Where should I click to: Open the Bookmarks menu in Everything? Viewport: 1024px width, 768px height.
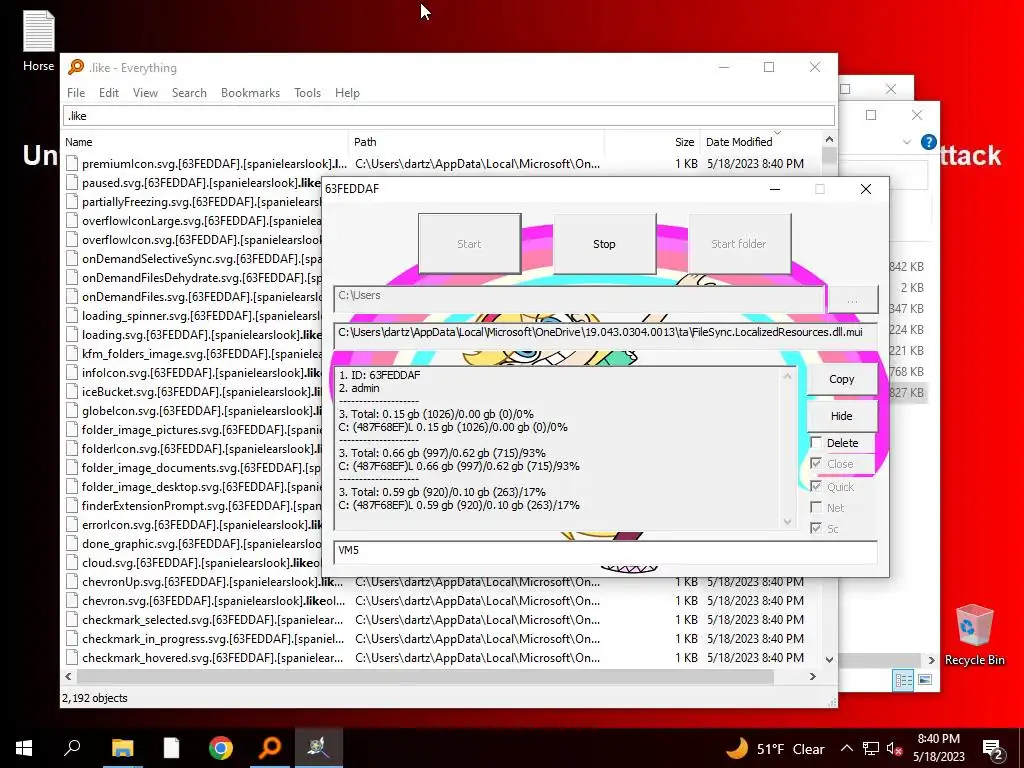click(250, 93)
